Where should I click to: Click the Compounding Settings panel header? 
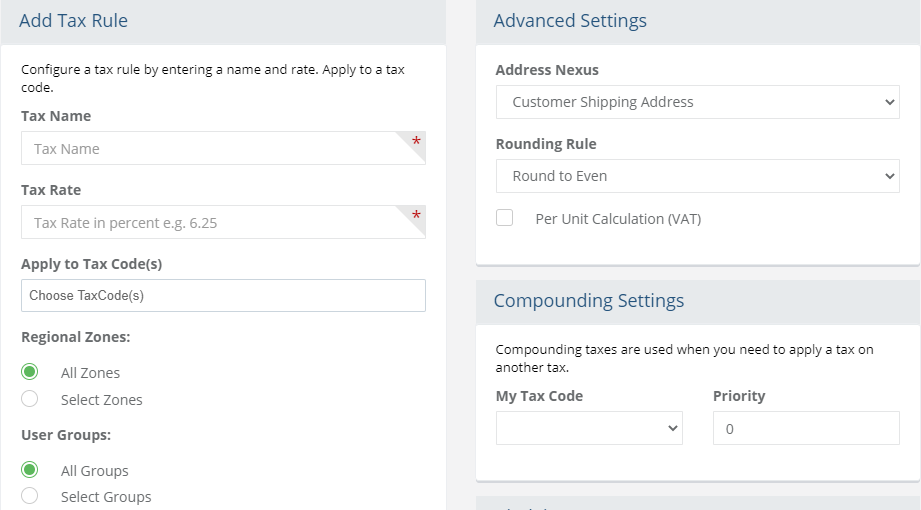[589, 300]
